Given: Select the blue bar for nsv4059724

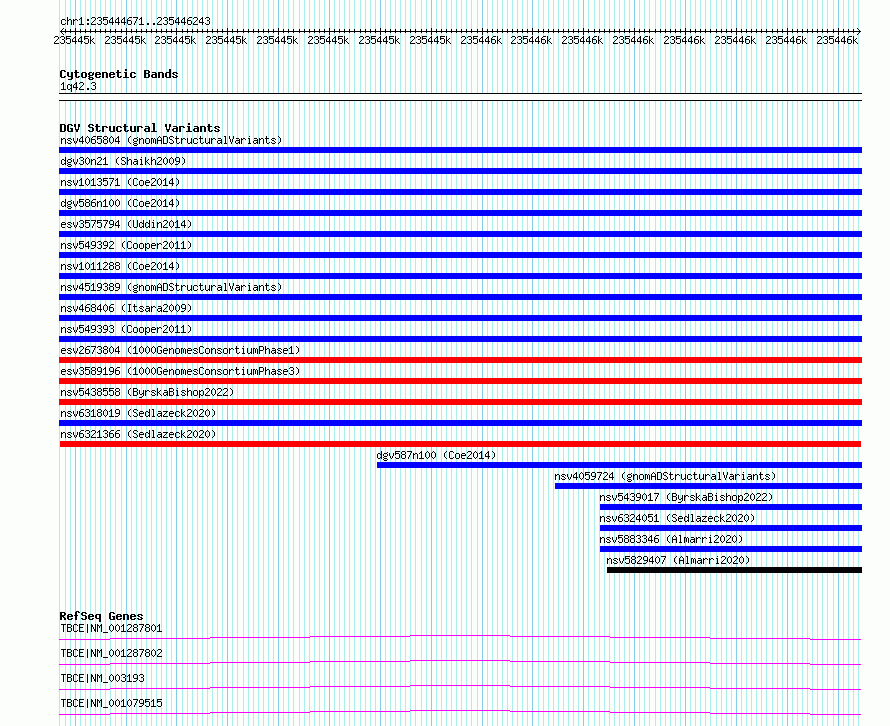Looking at the screenshot, I should click(x=708, y=486).
